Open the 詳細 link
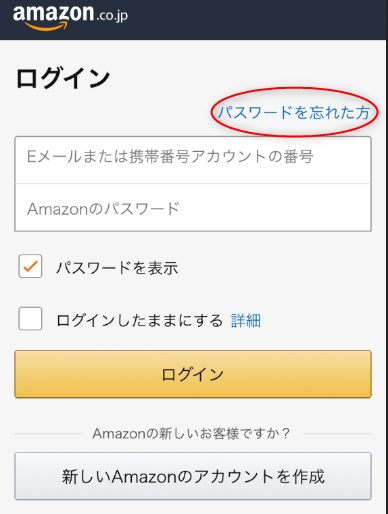This screenshot has height=514, width=388. [246, 321]
